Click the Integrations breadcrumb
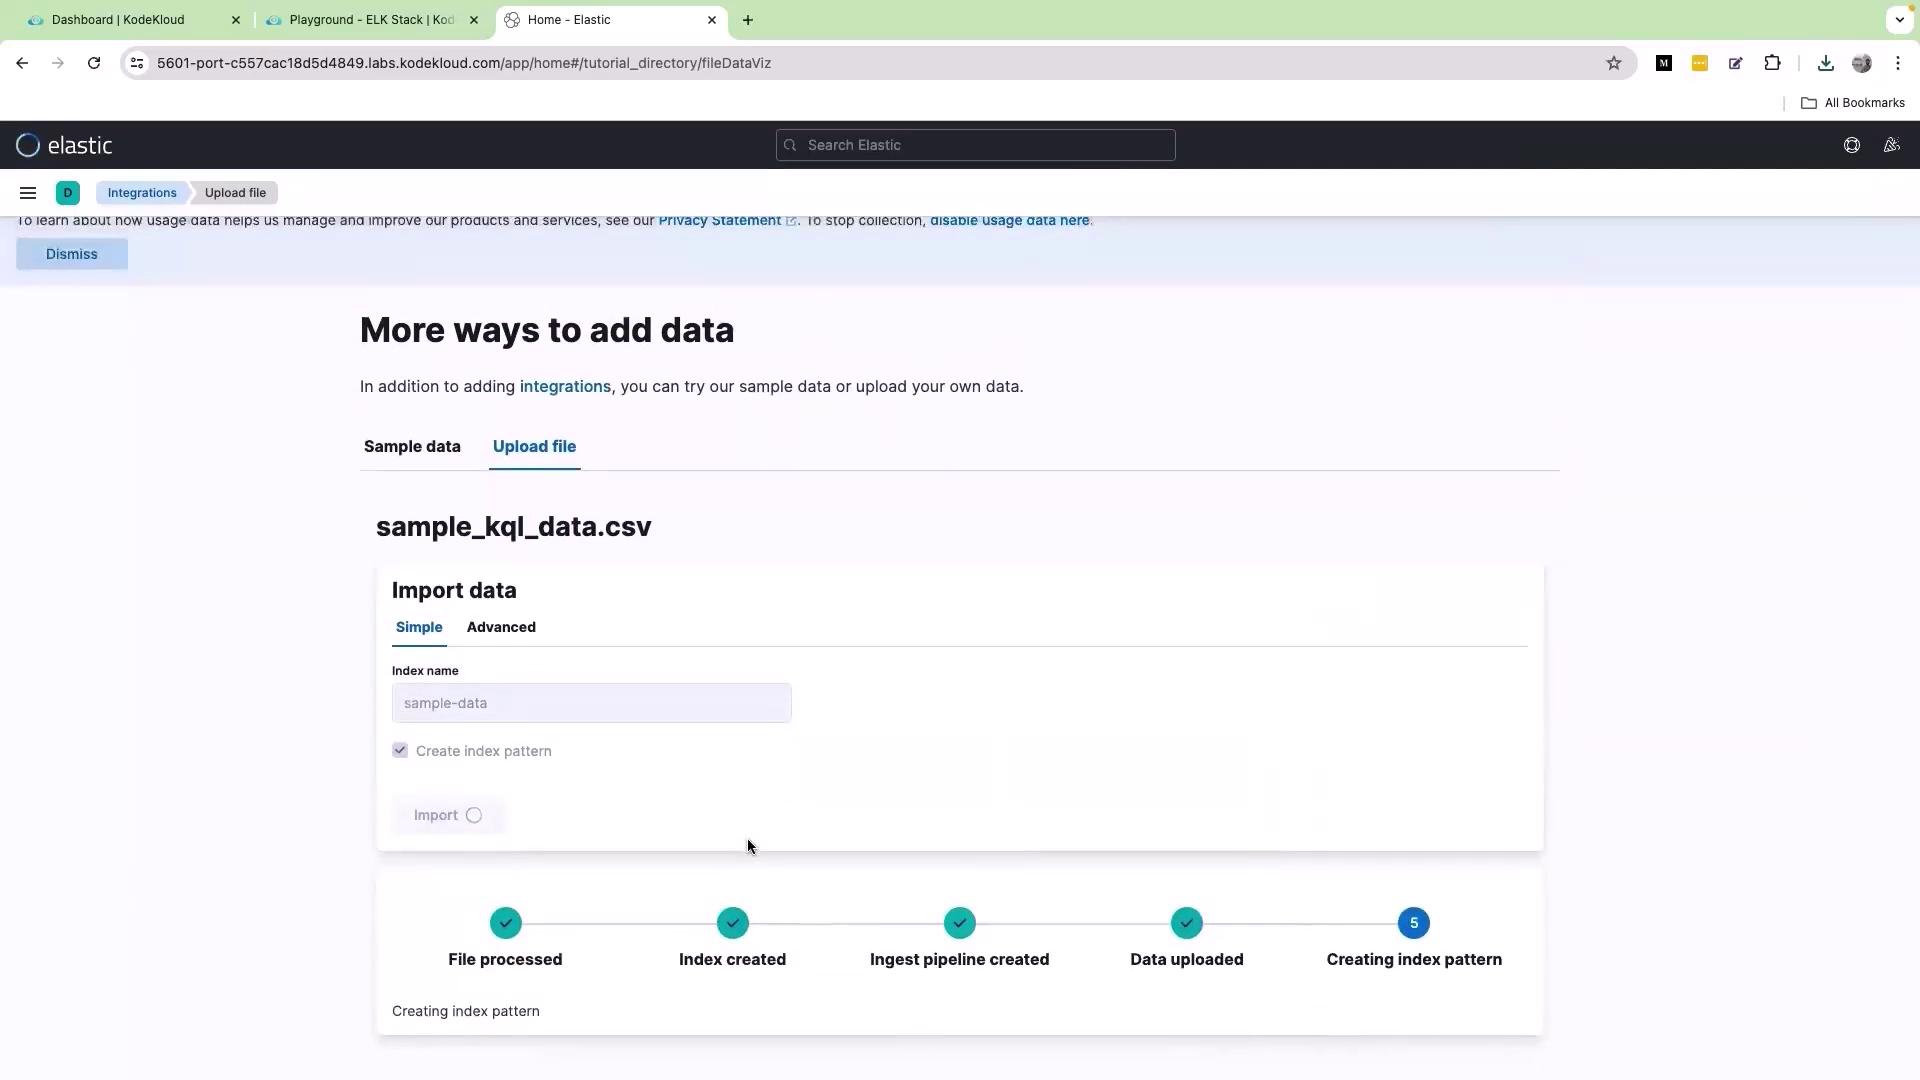The width and height of the screenshot is (1920, 1080). tap(142, 193)
